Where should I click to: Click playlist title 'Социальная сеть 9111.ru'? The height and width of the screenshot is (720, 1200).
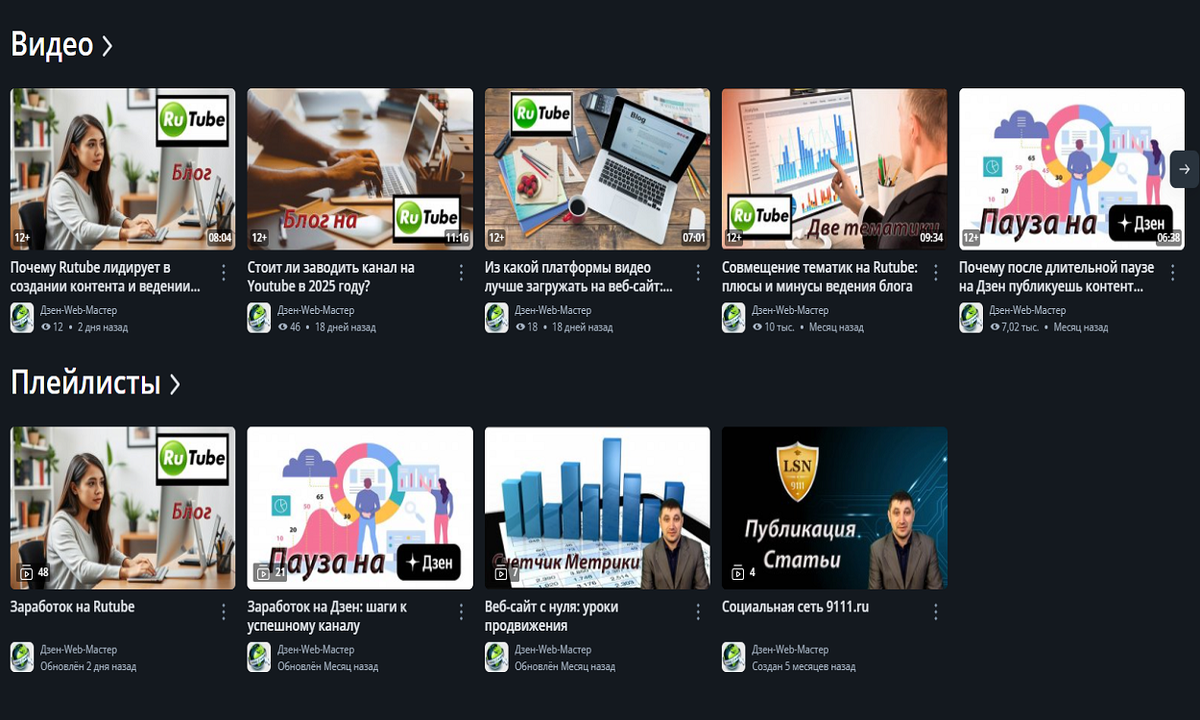[796, 607]
